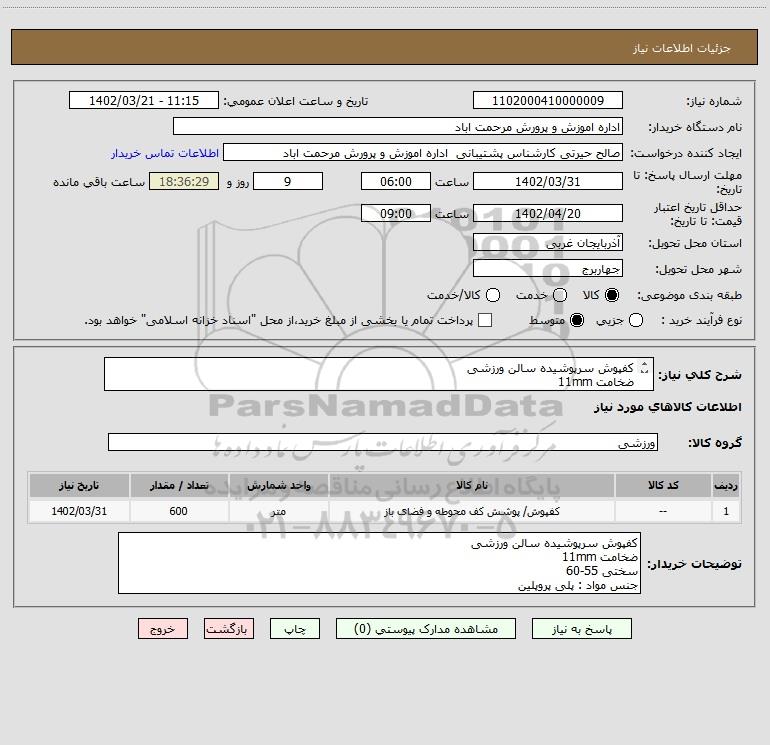Viewport: 770px width, 745px height.
Task: Click the توضیحات خریدار text area
Action: click(379, 563)
